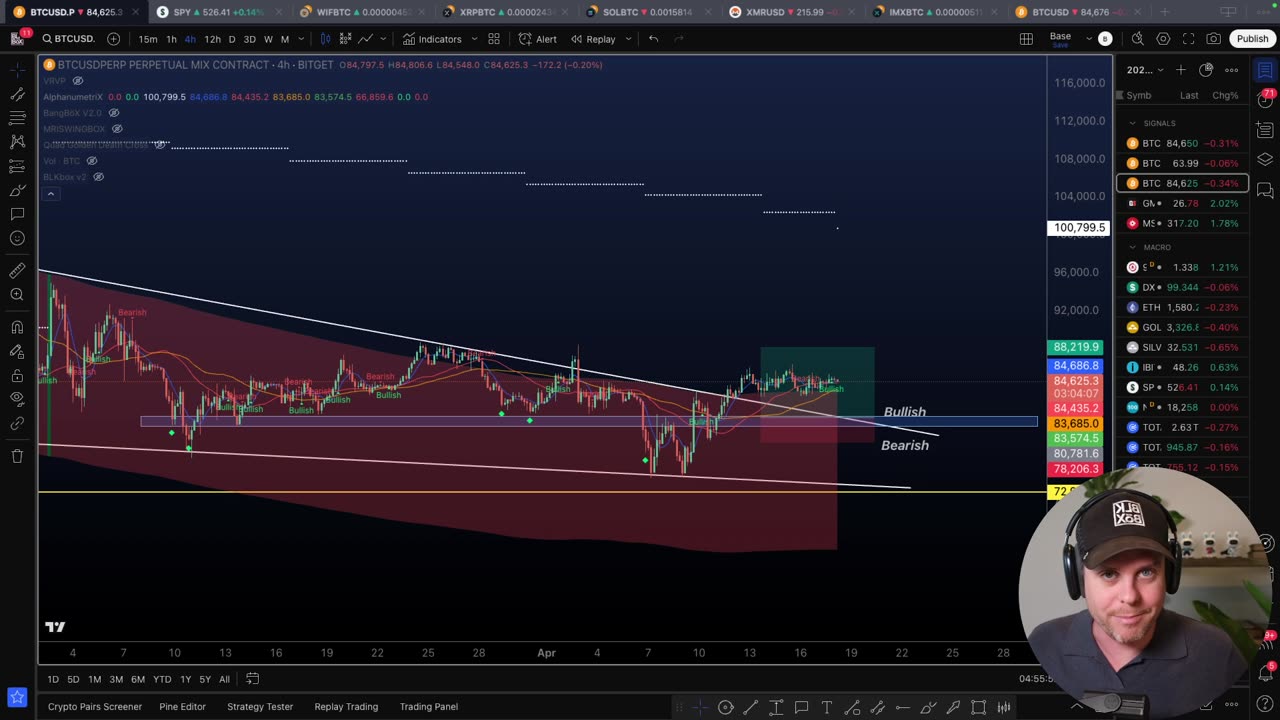Toggle lock all drawing tools
1280x720 pixels.
pos(17,376)
